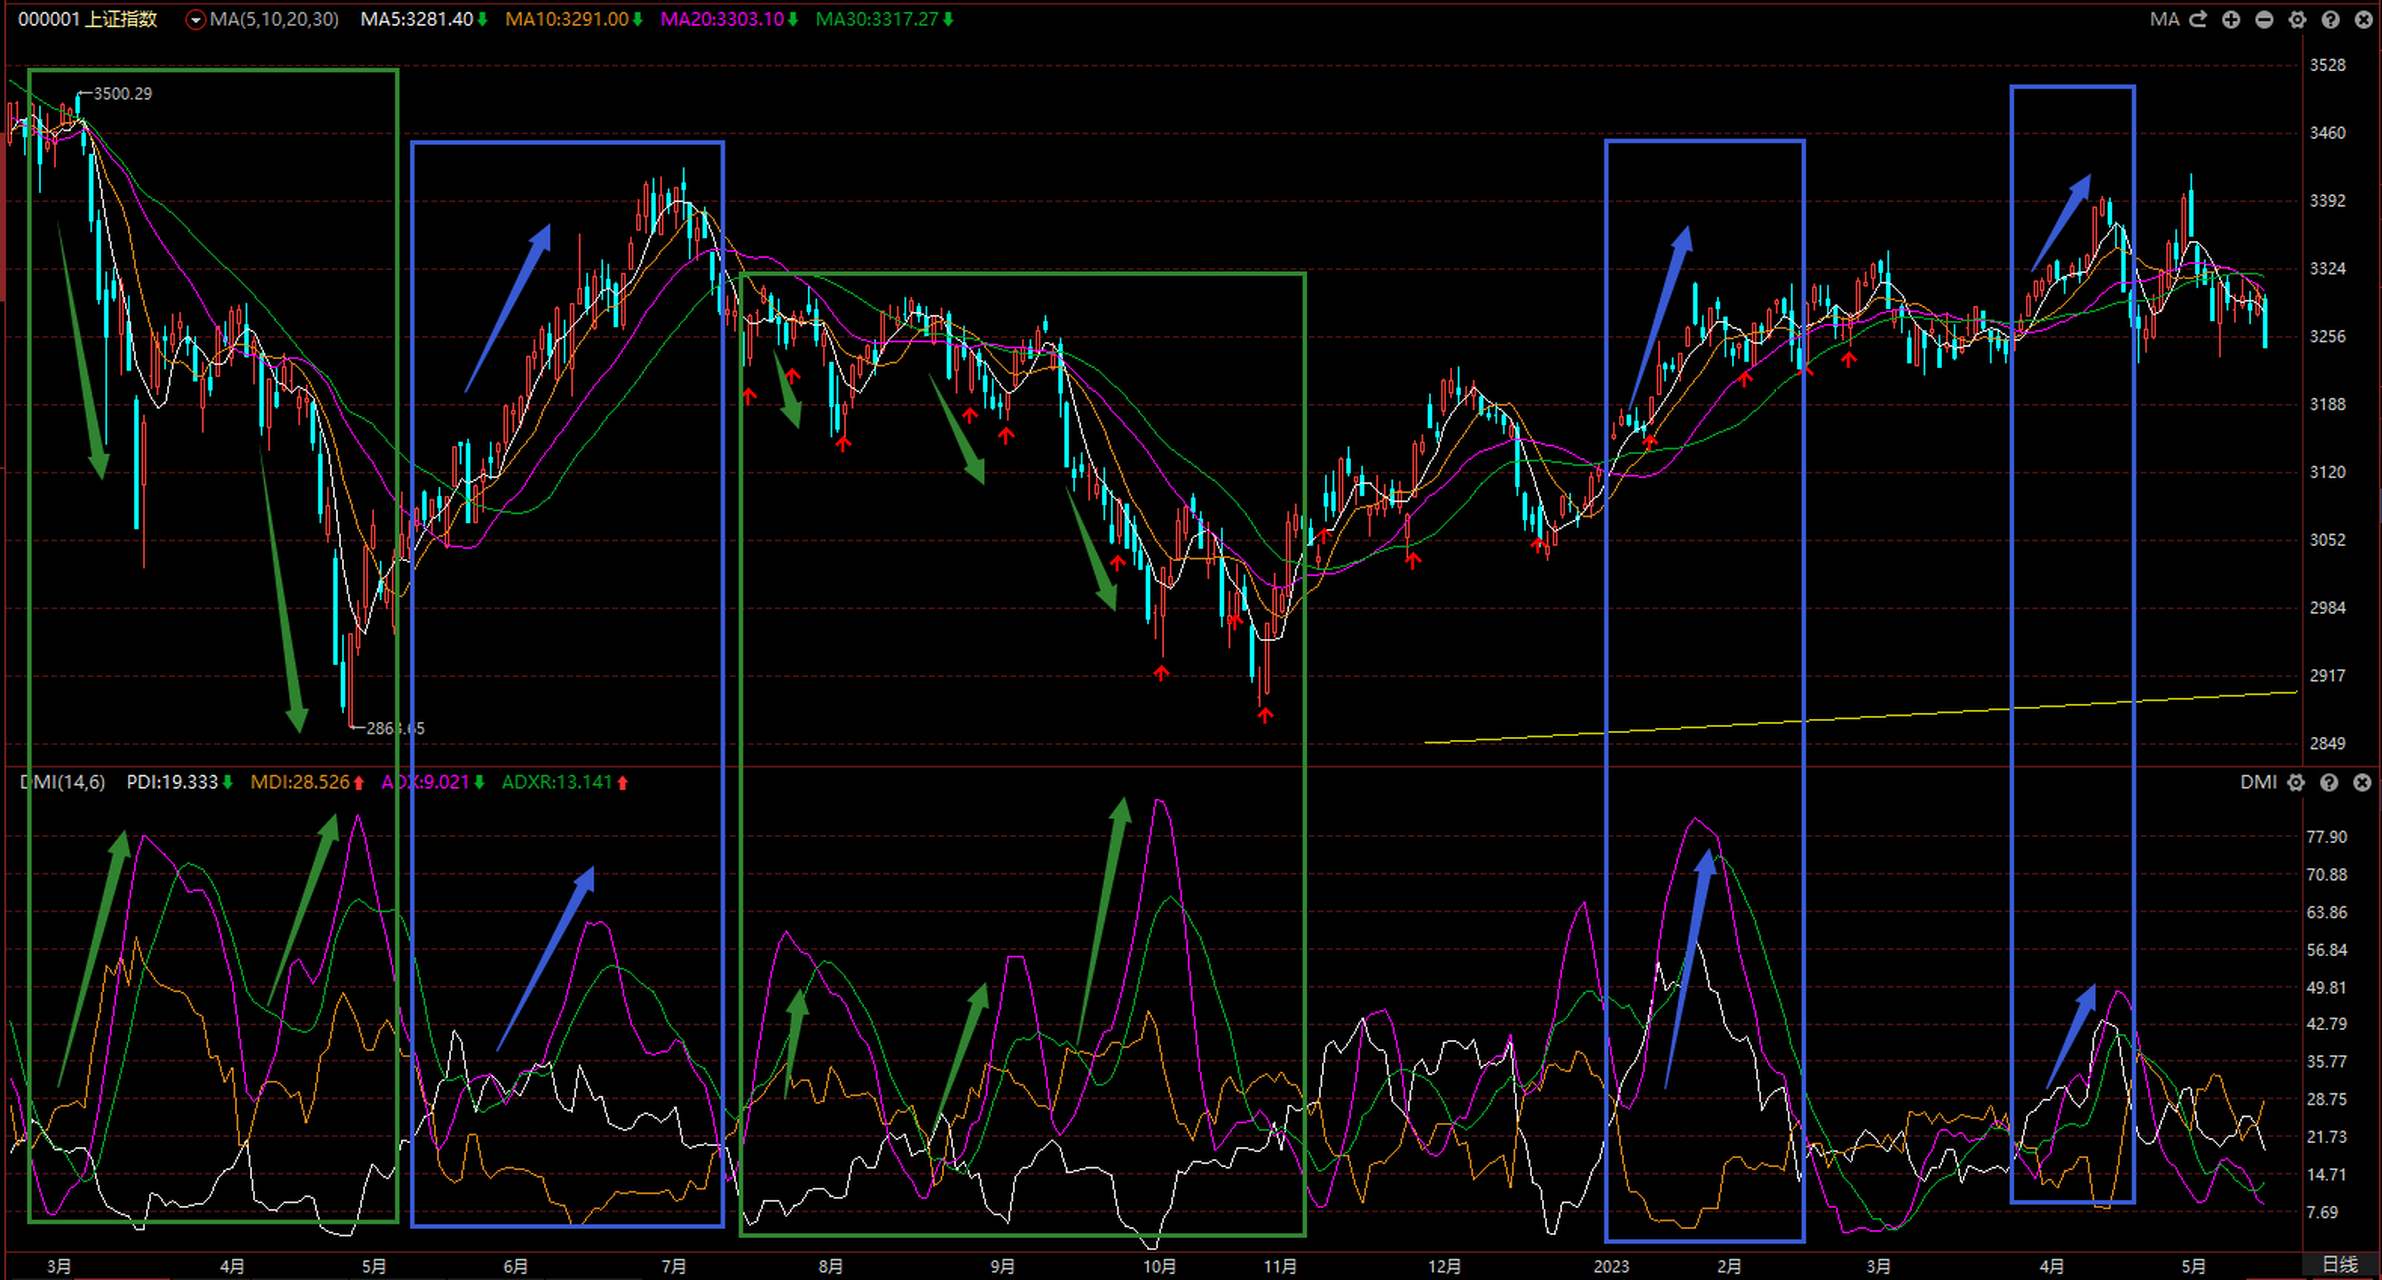2382x1280 pixels.
Task: Open help for the MA indicator
Action: [x=2330, y=19]
